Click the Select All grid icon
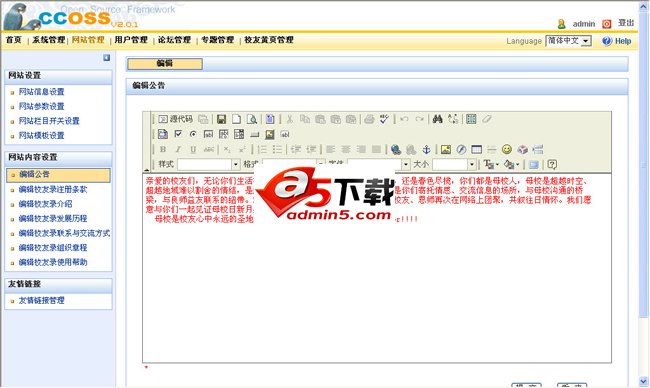Viewport: 650px width, 388px height. [471, 119]
